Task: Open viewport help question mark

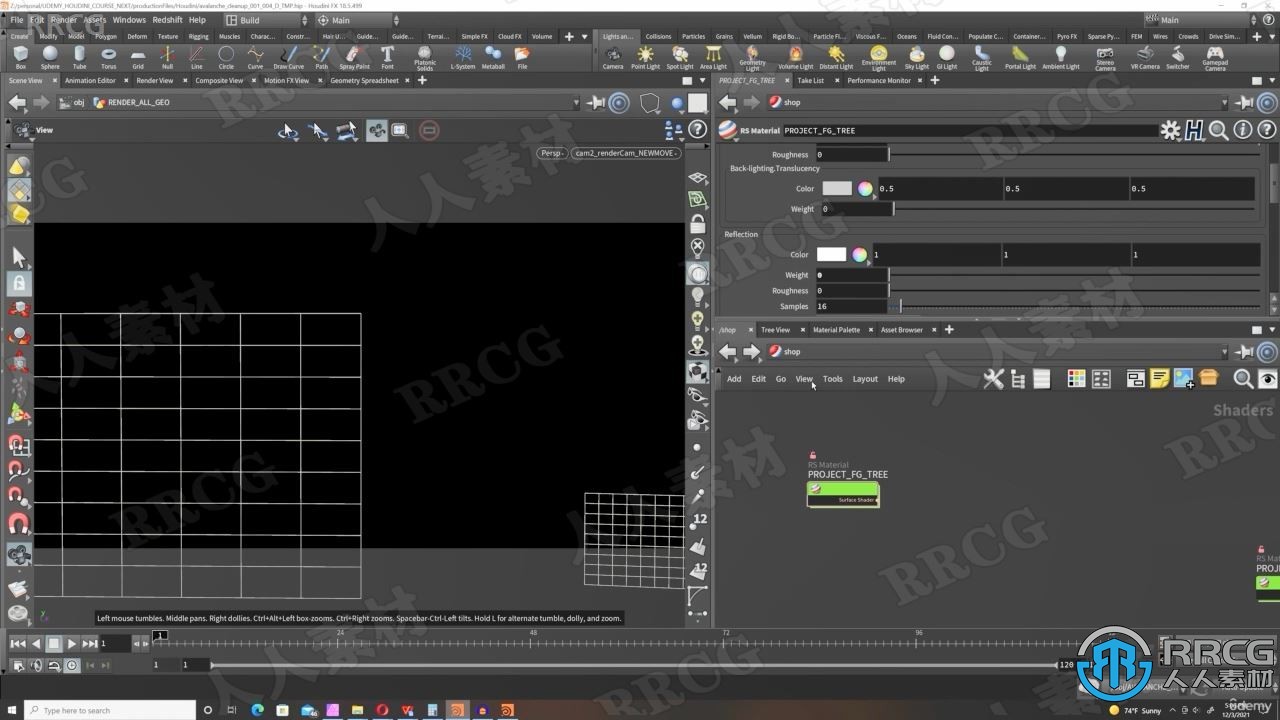Action: tap(698, 130)
